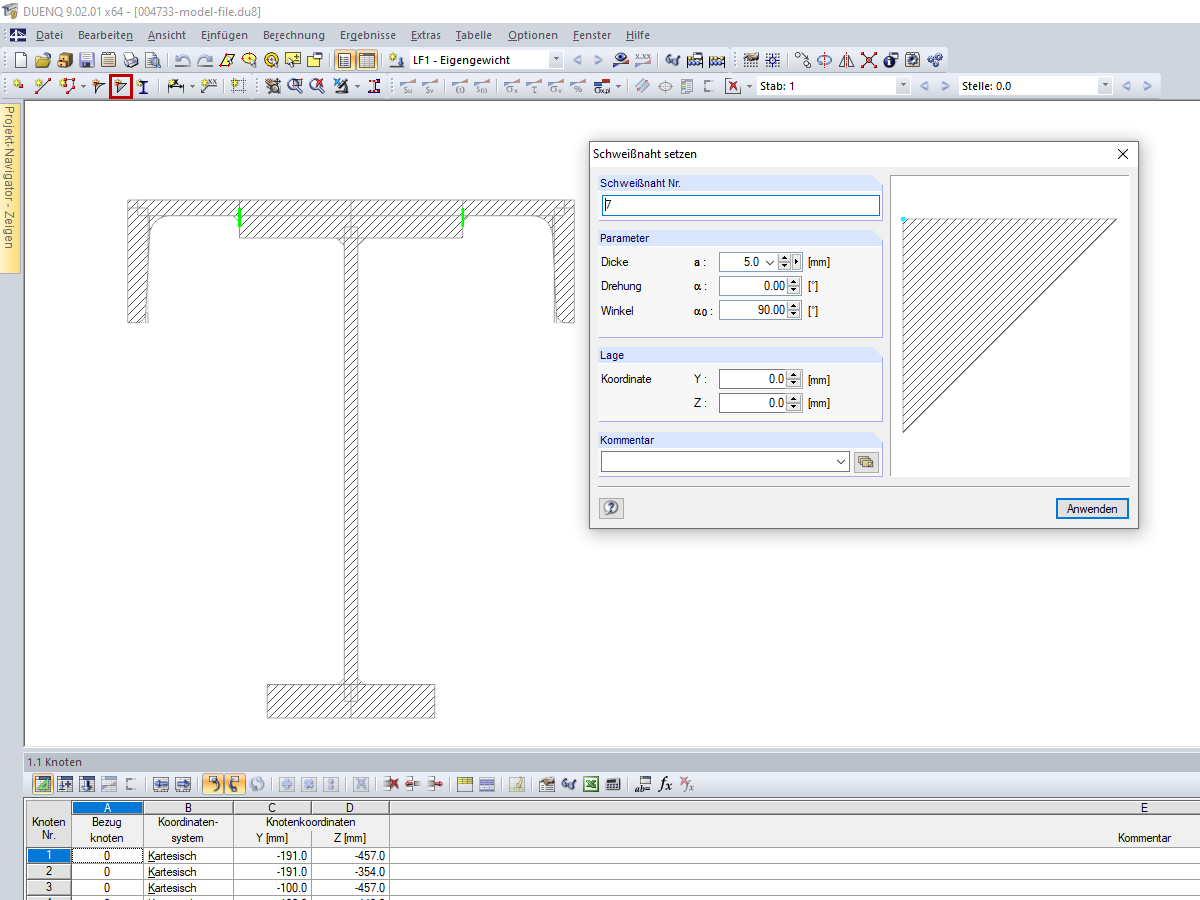The height and width of the screenshot is (900, 1200).
Task: Go to next load case arrow
Action: pyautogui.click(x=598, y=60)
